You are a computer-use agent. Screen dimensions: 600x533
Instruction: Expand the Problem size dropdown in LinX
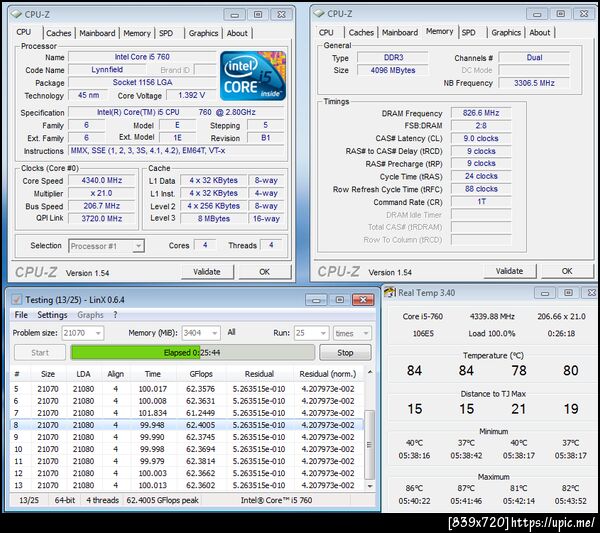pyautogui.click(x=98, y=333)
